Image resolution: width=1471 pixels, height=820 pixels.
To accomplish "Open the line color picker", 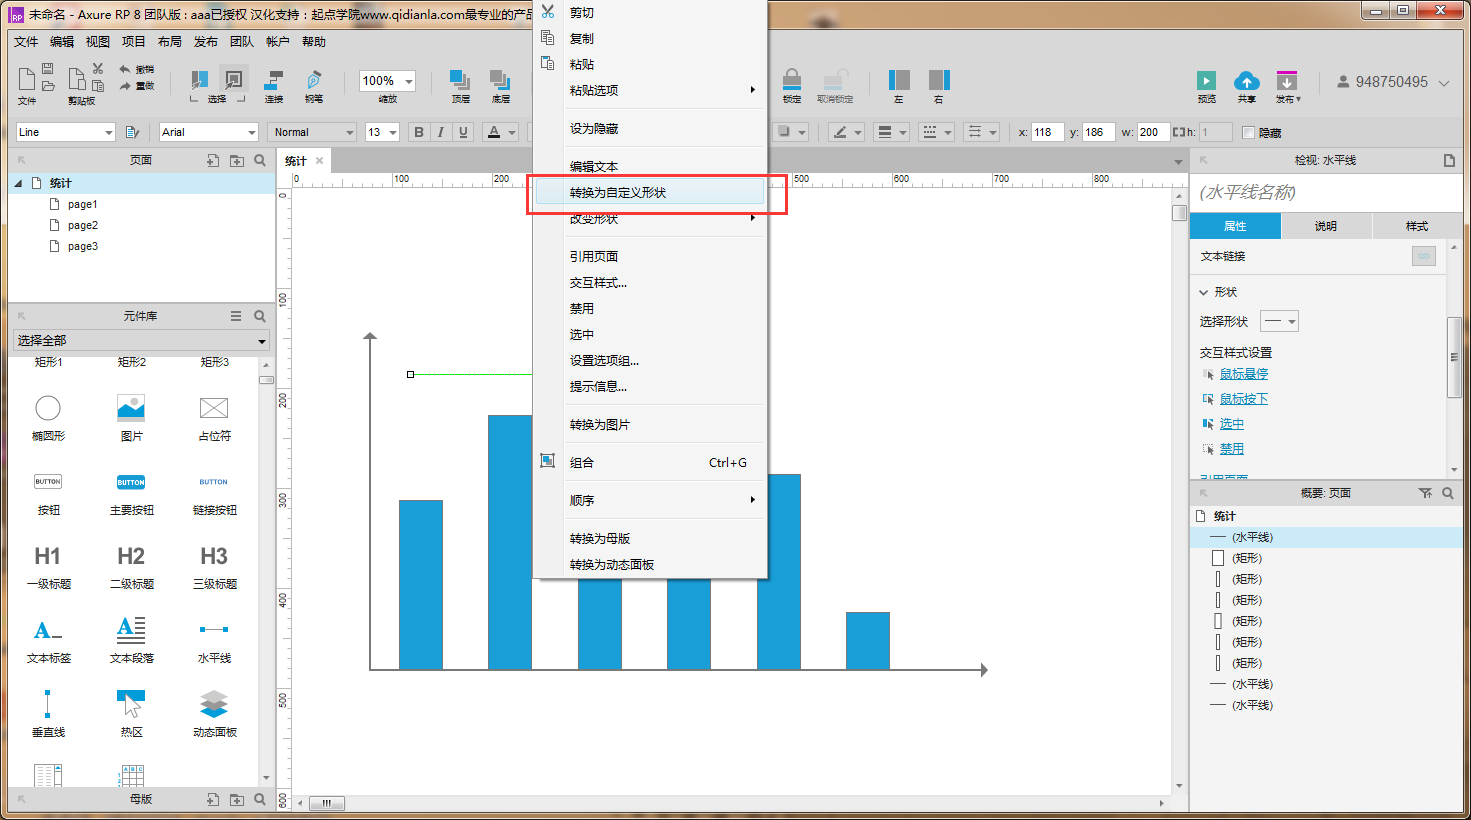I will tap(846, 132).
